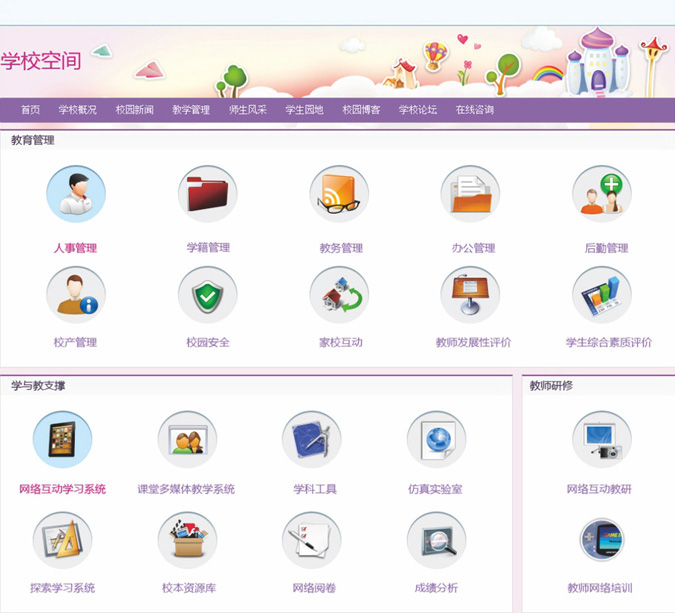
Task: Follow the 家校互动 text link
Action: coord(341,342)
